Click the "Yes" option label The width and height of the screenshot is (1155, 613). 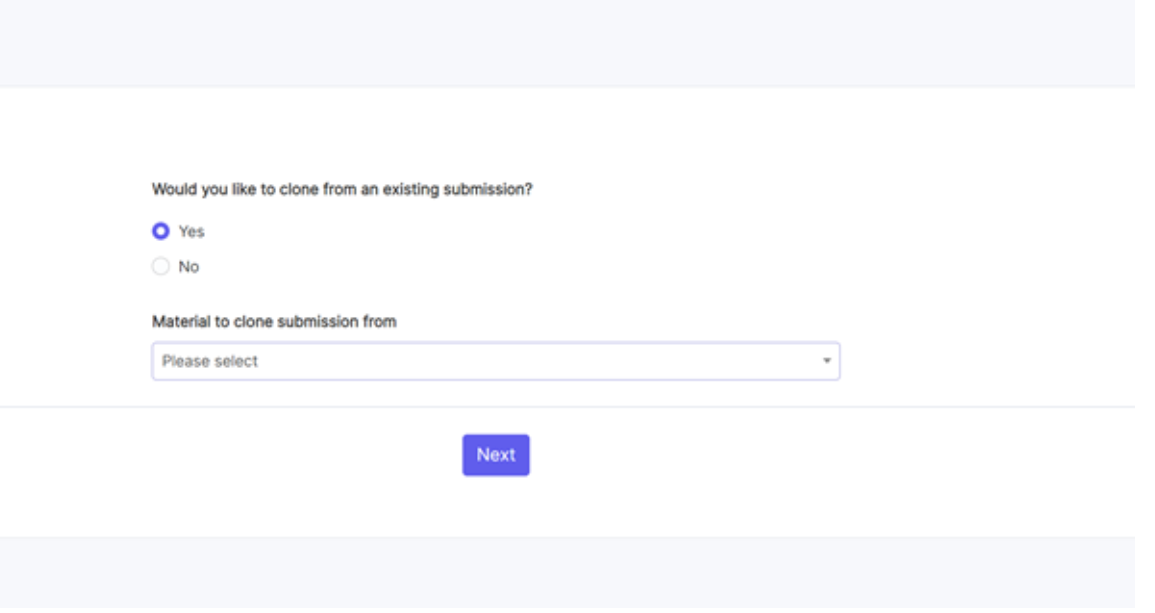[191, 231]
